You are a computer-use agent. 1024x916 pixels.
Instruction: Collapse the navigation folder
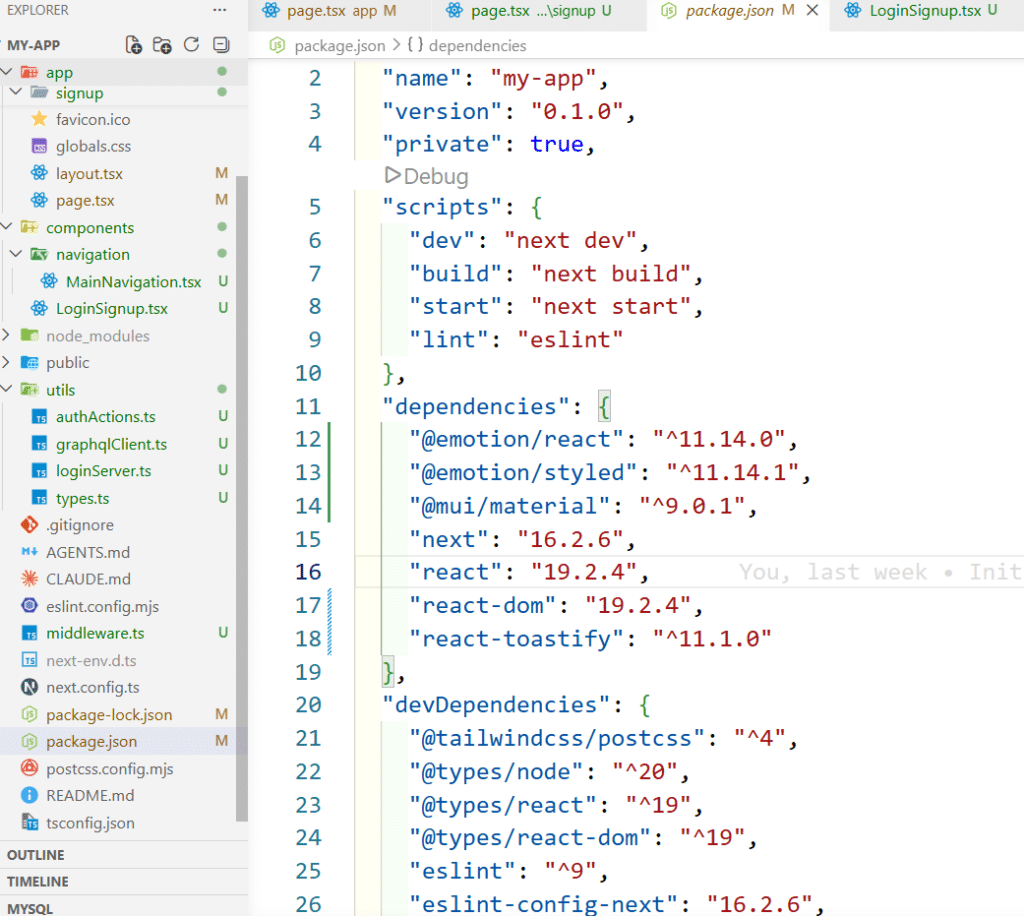tap(16, 253)
